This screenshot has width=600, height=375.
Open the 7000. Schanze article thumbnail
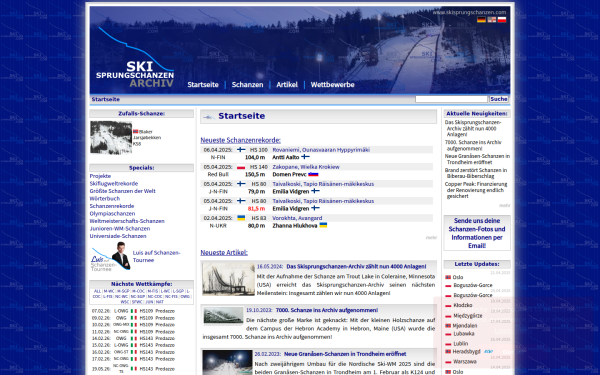pos(223,315)
